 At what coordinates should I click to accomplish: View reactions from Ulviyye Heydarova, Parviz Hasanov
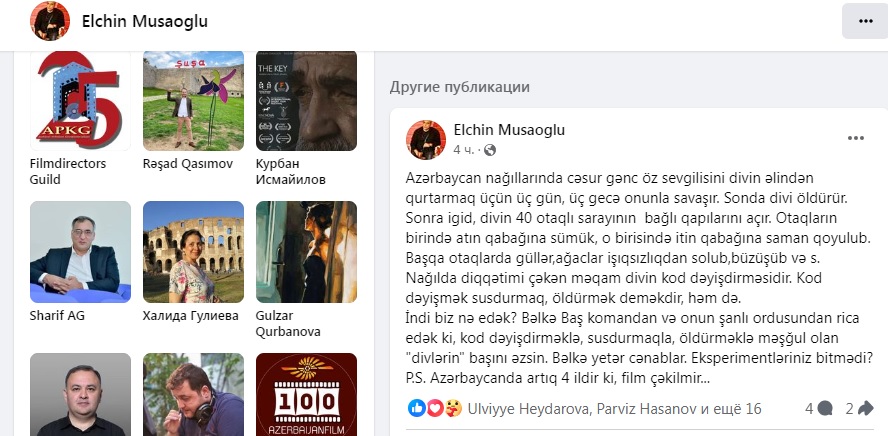(614, 408)
